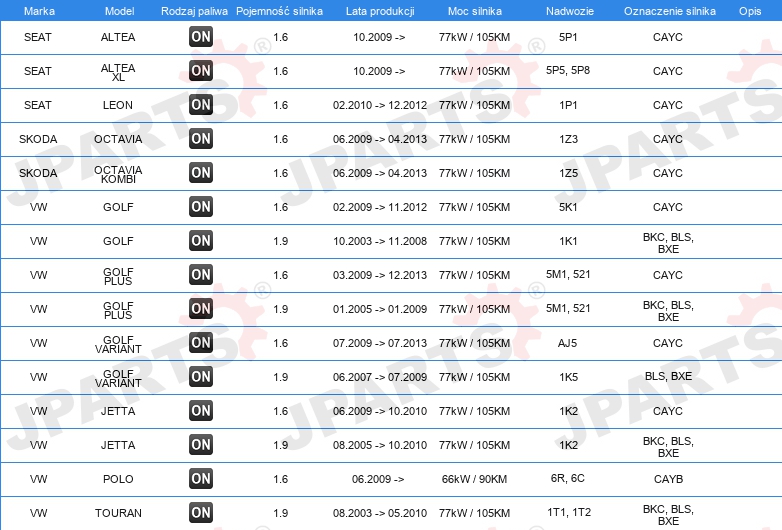The image size is (782, 530).
Task: Click body code 1Z3
Action: (x=568, y=139)
